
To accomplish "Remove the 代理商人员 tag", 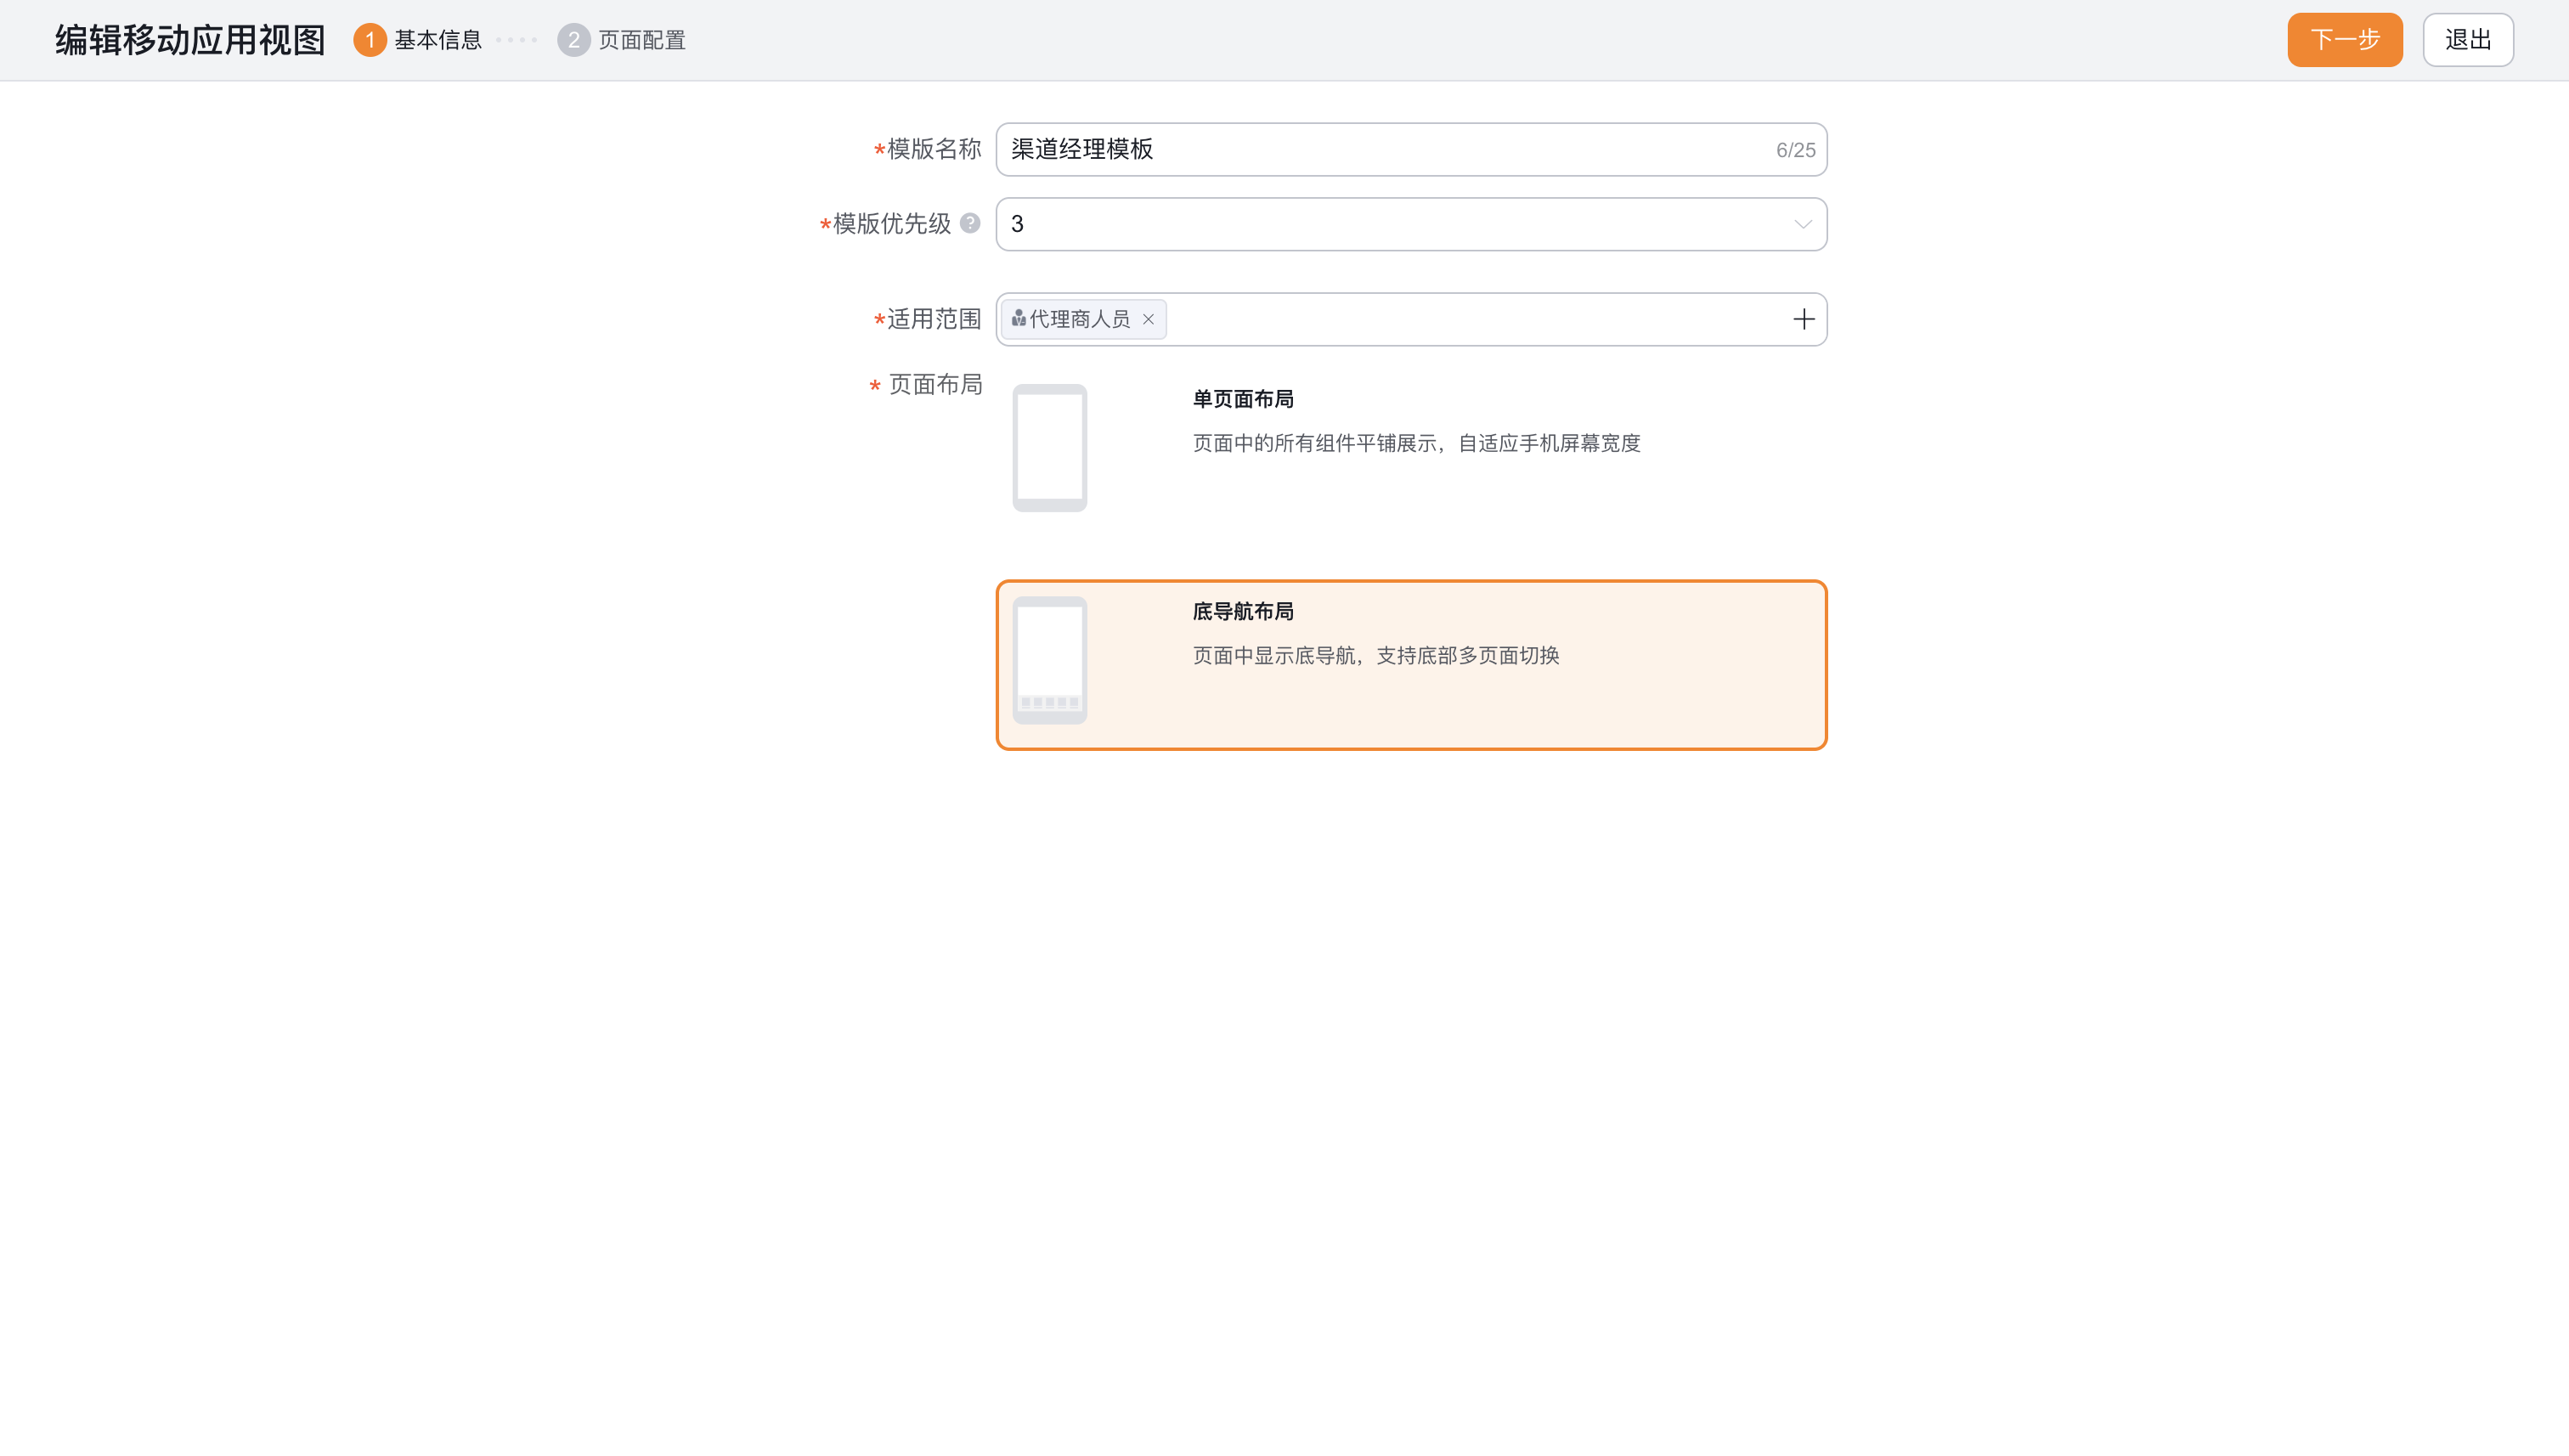I will (1148, 319).
